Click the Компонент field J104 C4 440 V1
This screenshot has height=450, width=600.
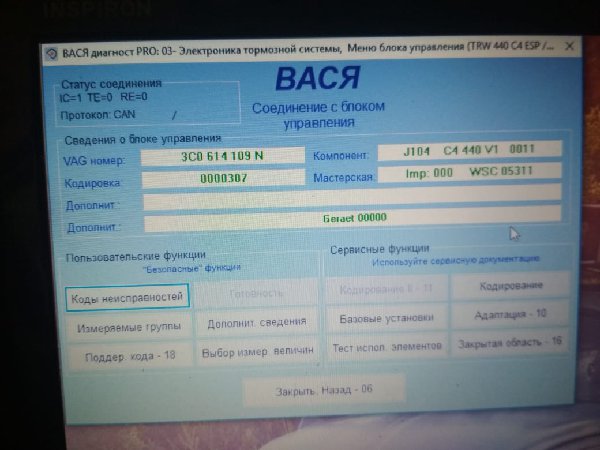[x=470, y=150]
